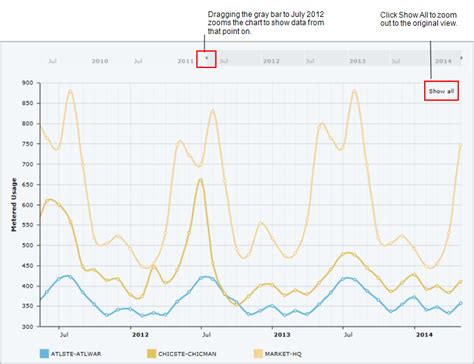Click the 2011 label in the overview timeline

(x=186, y=61)
